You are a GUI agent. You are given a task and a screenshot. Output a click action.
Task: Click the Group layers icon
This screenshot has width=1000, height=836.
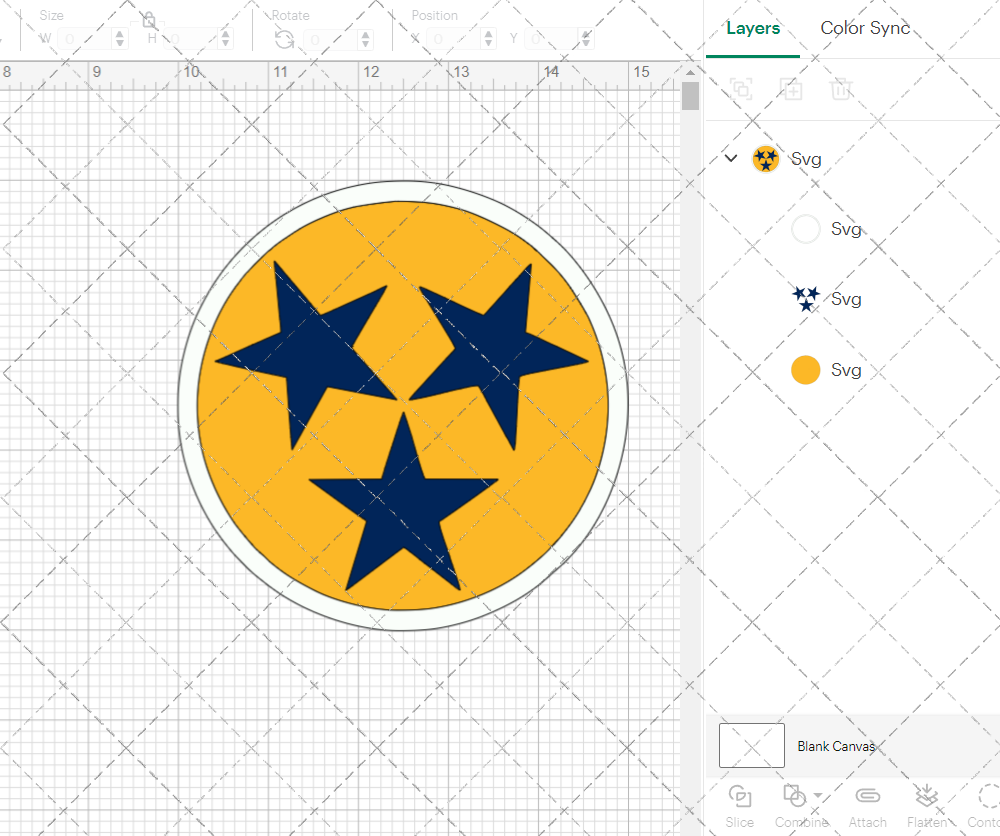(741, 89)
